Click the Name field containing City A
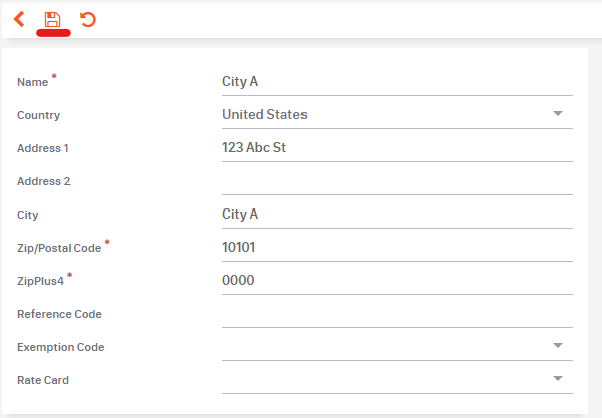The height and width of the screenshot is (418, 602). click(x=396, y=81)
